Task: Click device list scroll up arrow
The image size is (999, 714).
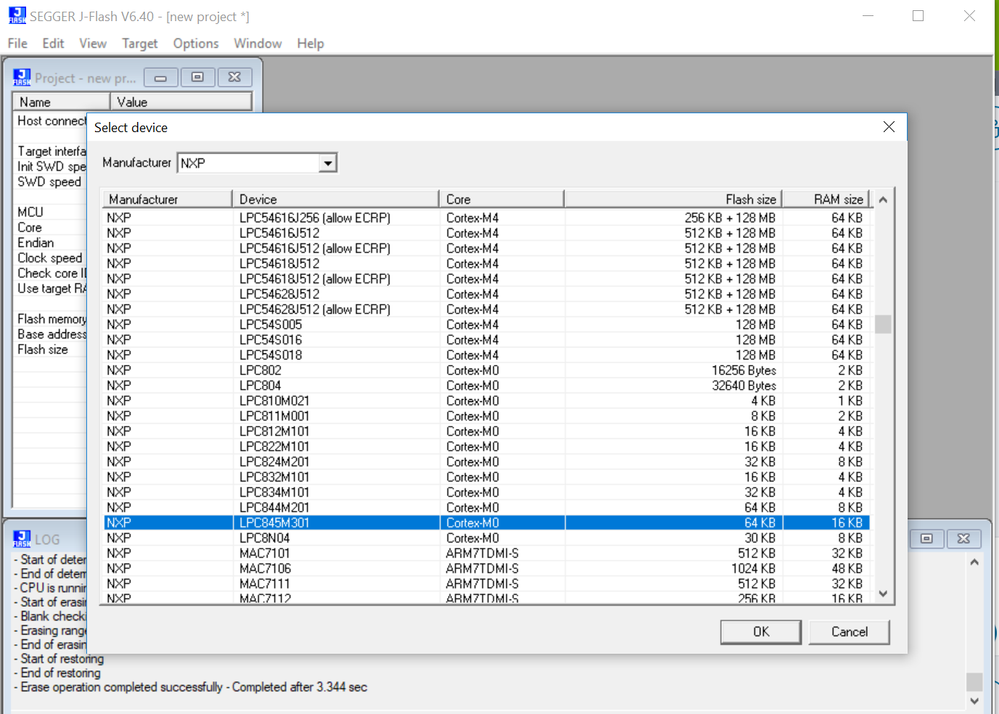Action: click(x=883, y=200)
